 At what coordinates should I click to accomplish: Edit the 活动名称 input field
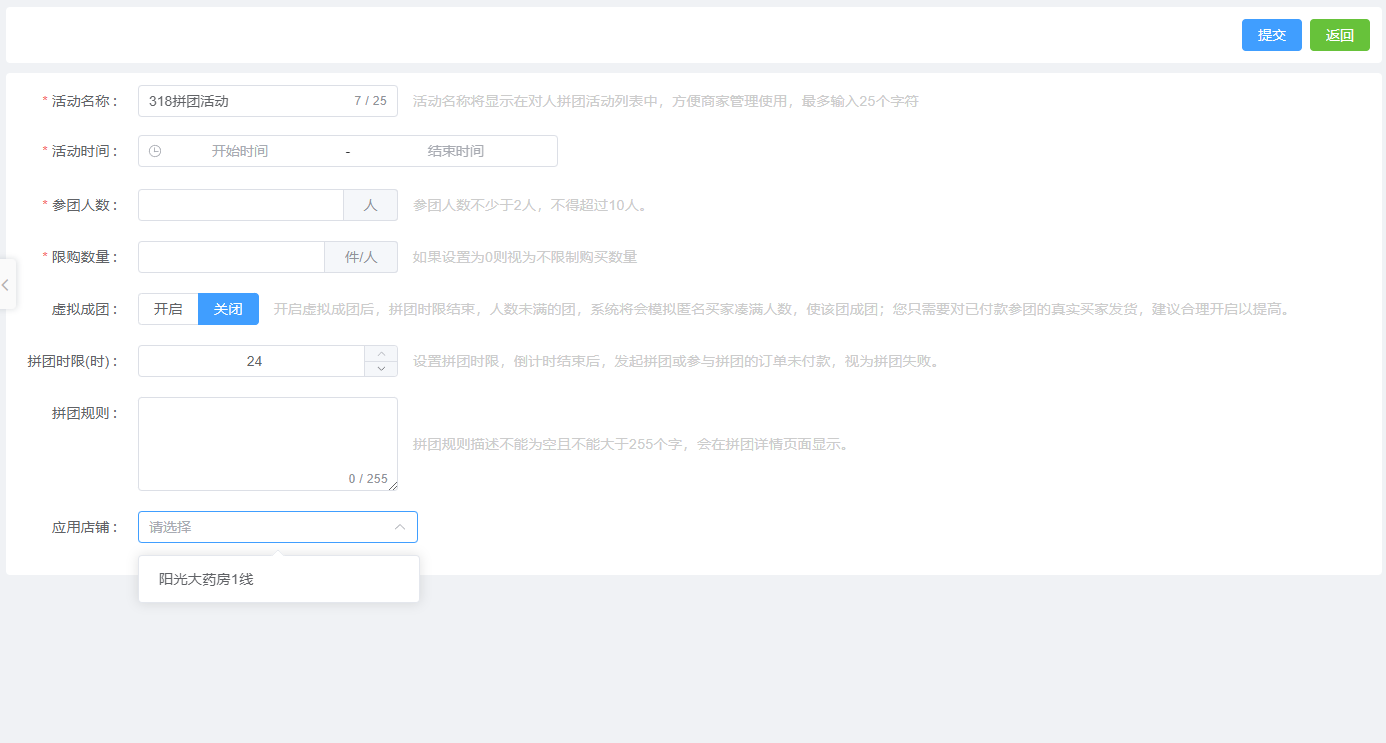click(x=267, y=101)
